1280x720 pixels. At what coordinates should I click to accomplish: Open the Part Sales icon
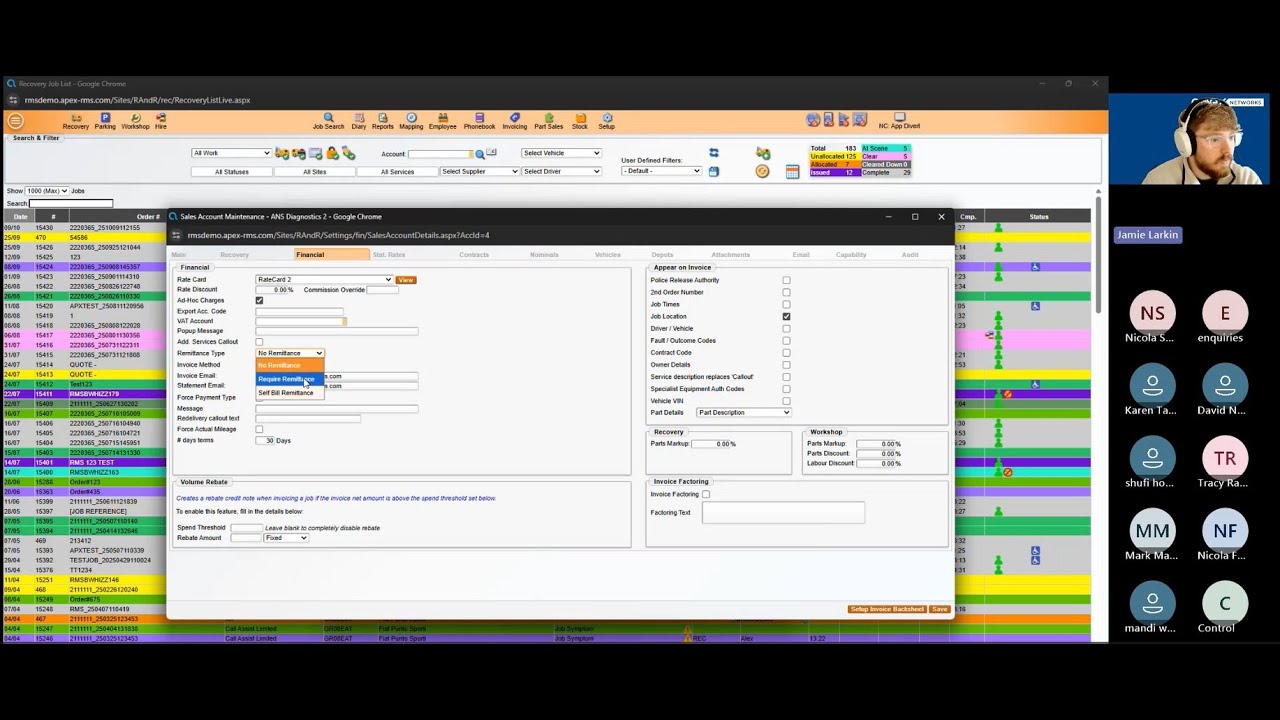(548, 121)
